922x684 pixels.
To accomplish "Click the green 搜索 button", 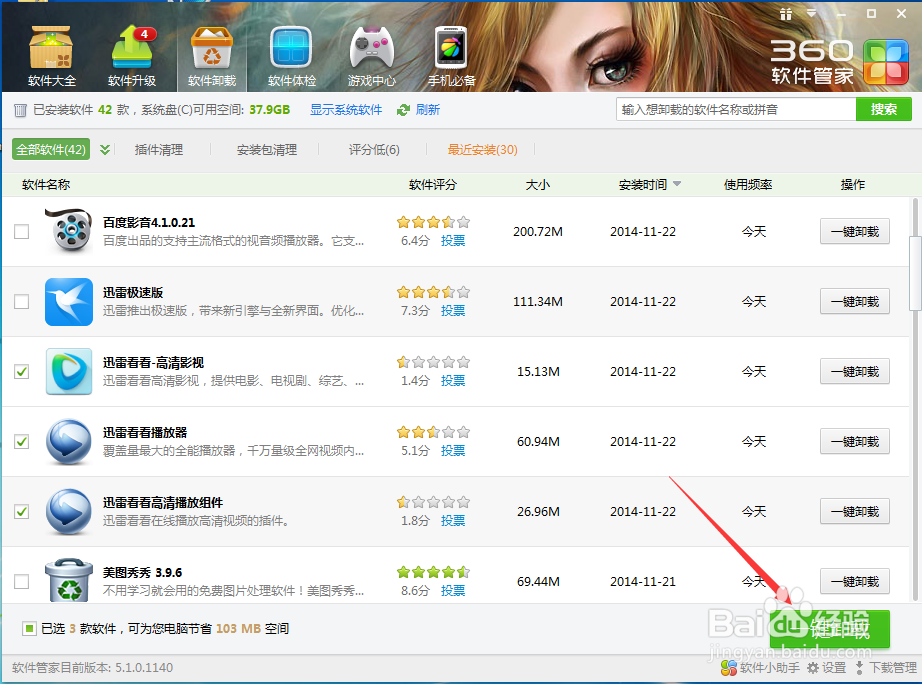I will pyautogui.click(x=884, y=109).
